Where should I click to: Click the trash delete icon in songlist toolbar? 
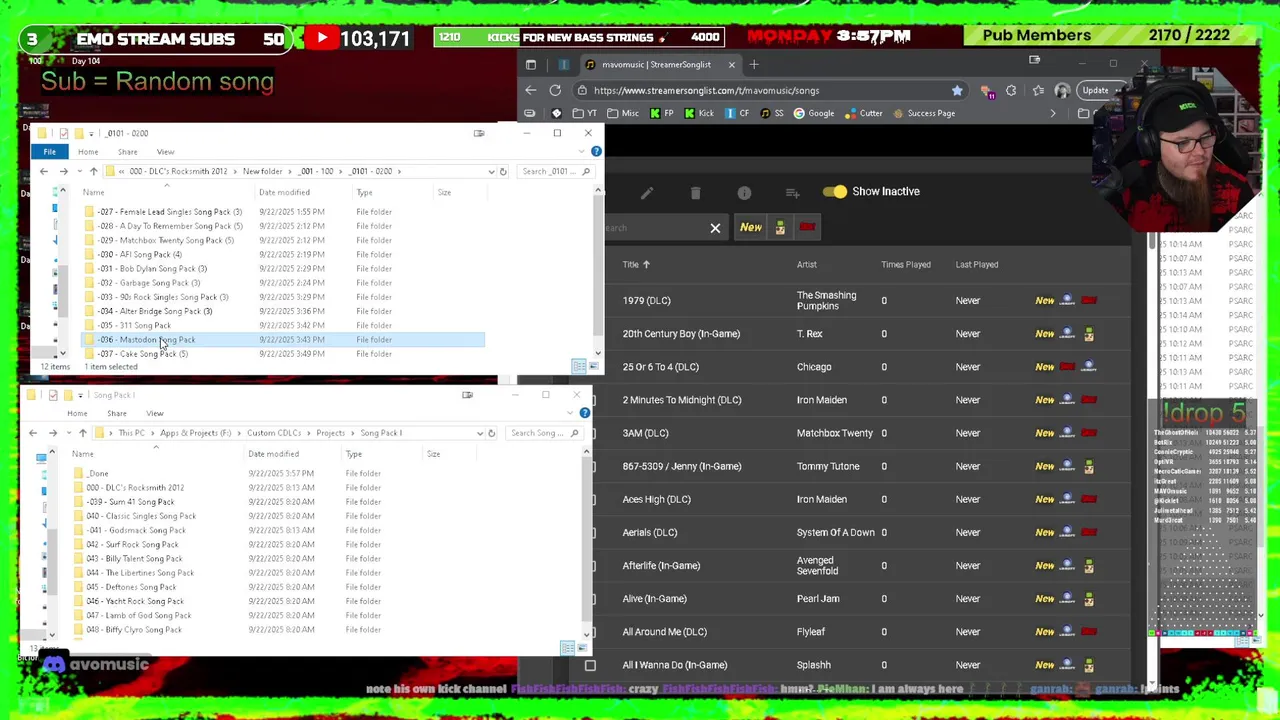point(696,192)
